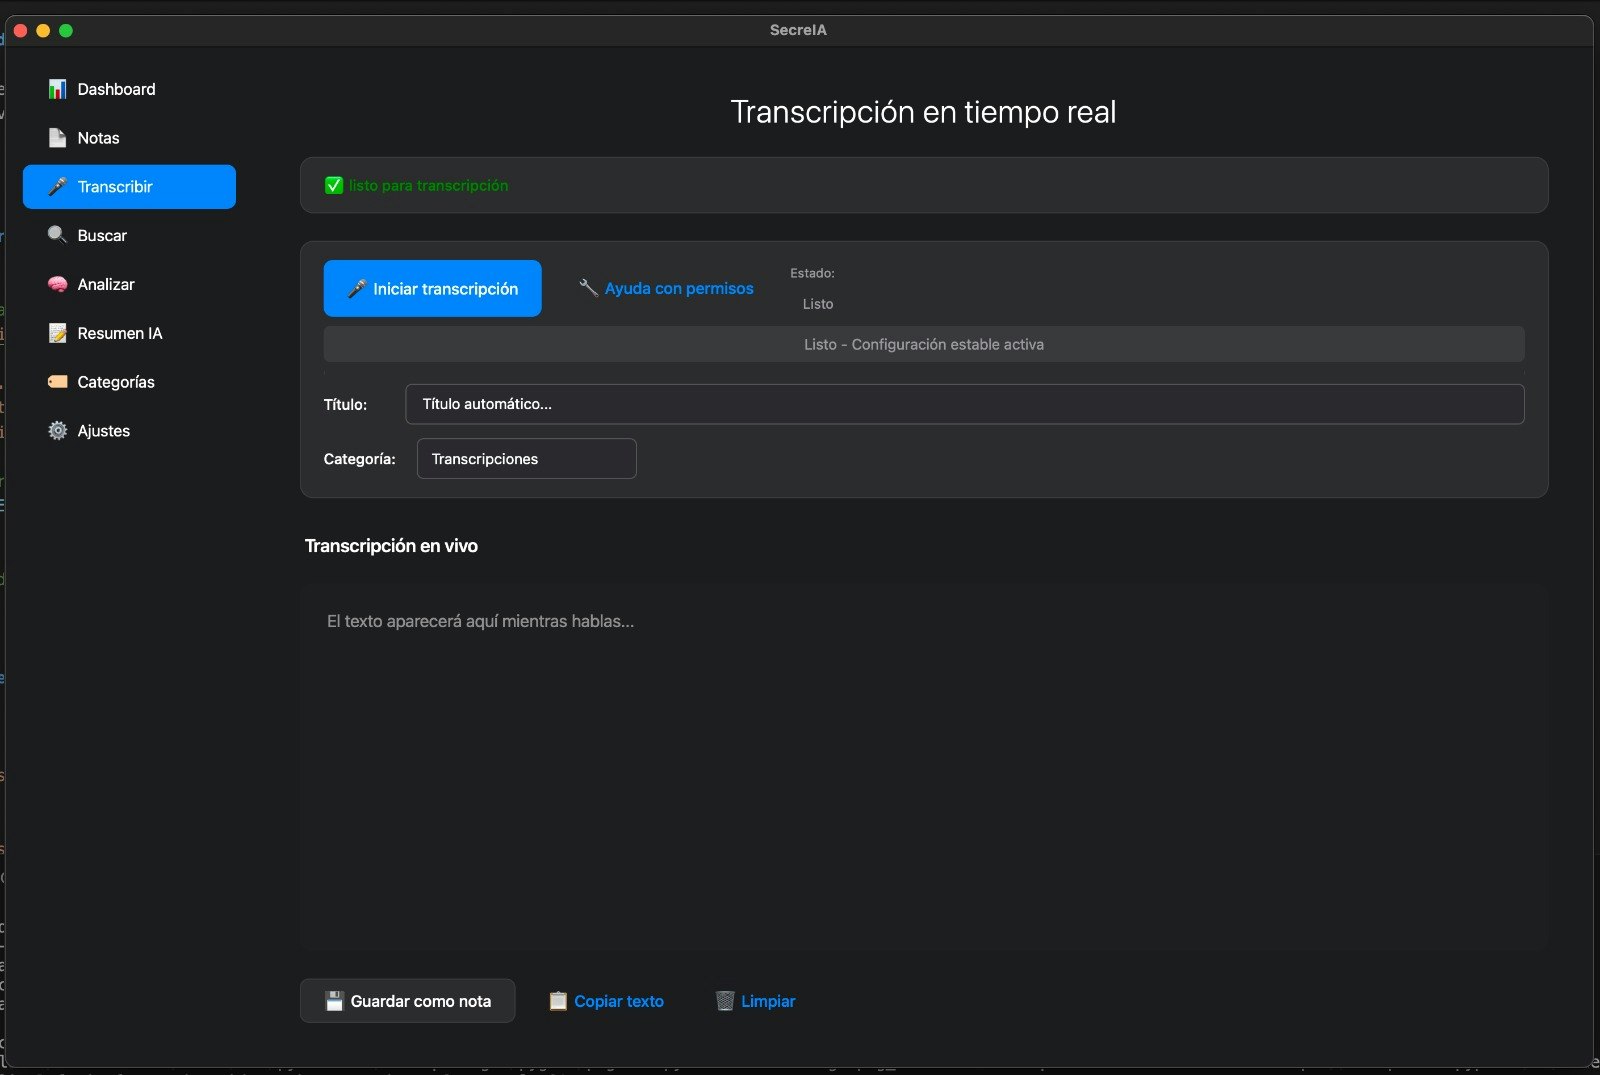Close the SecreIA window with red button

click(x=20, y=31)
